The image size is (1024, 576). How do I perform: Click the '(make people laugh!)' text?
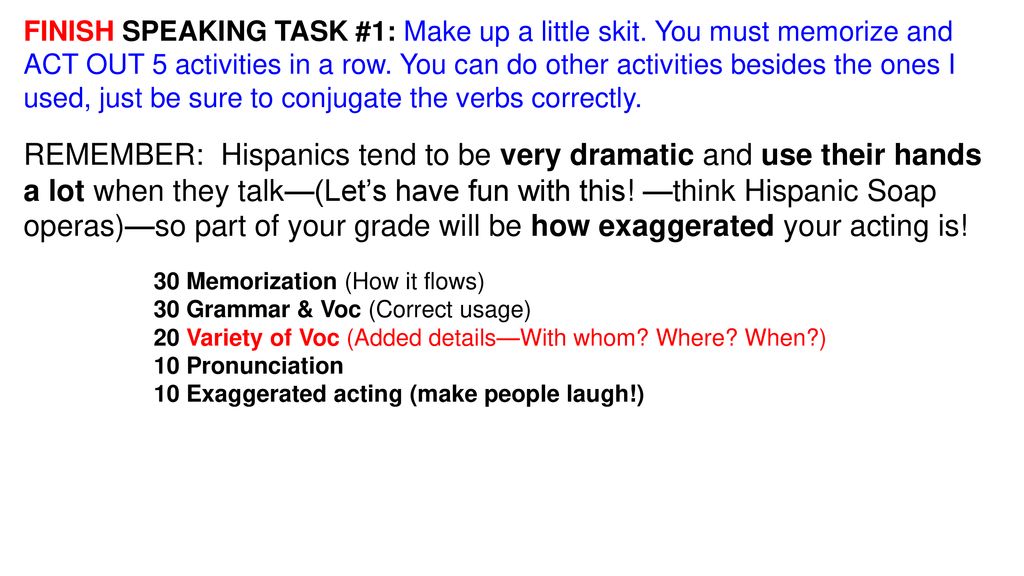pos(526,394)
